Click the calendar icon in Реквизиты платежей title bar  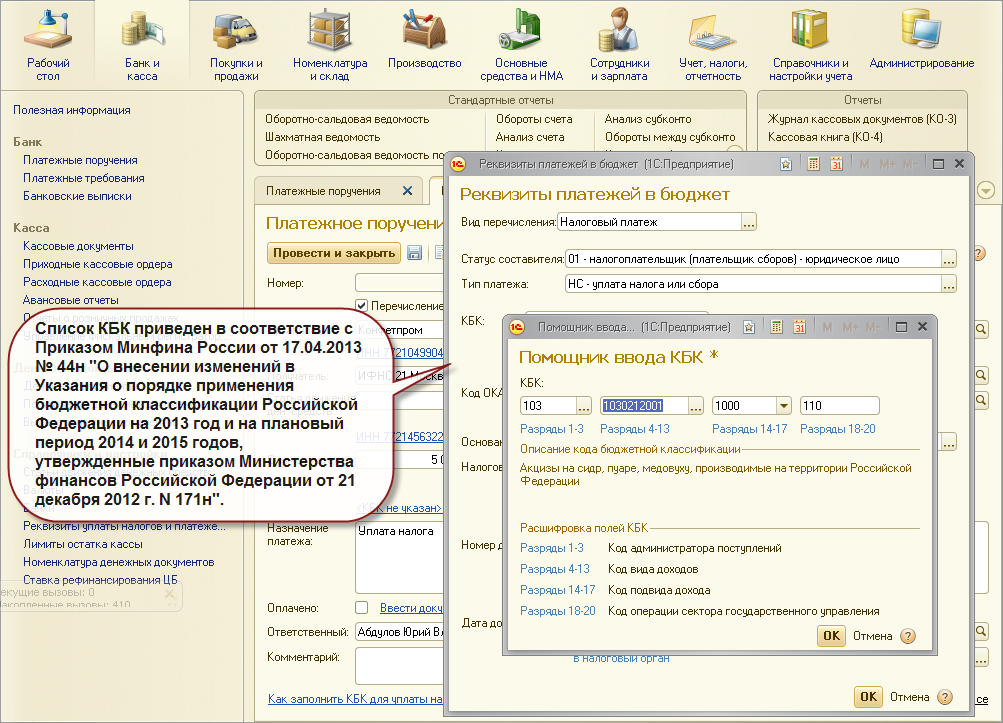pyautogui.click(x=837, y=164)
